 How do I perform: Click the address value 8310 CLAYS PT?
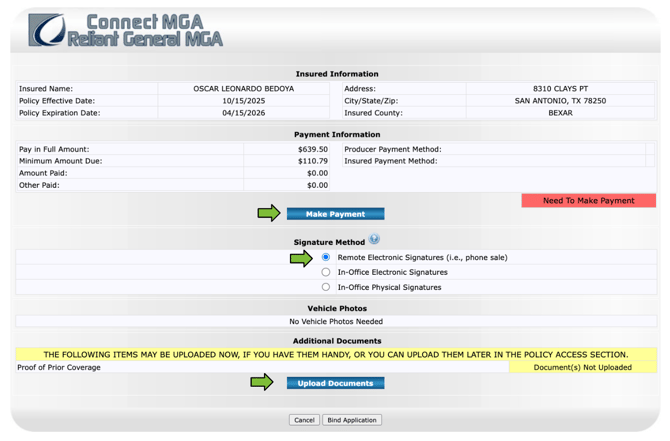(560, 89)
